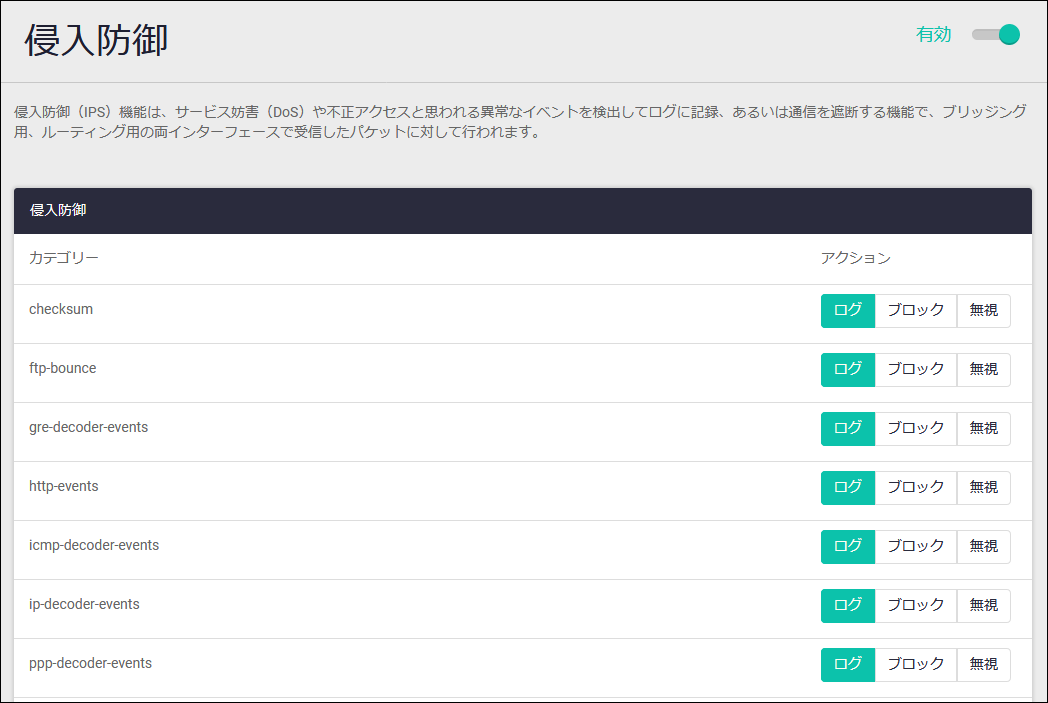Click the 侵入防御 panel header bar

tap(522, 210)
